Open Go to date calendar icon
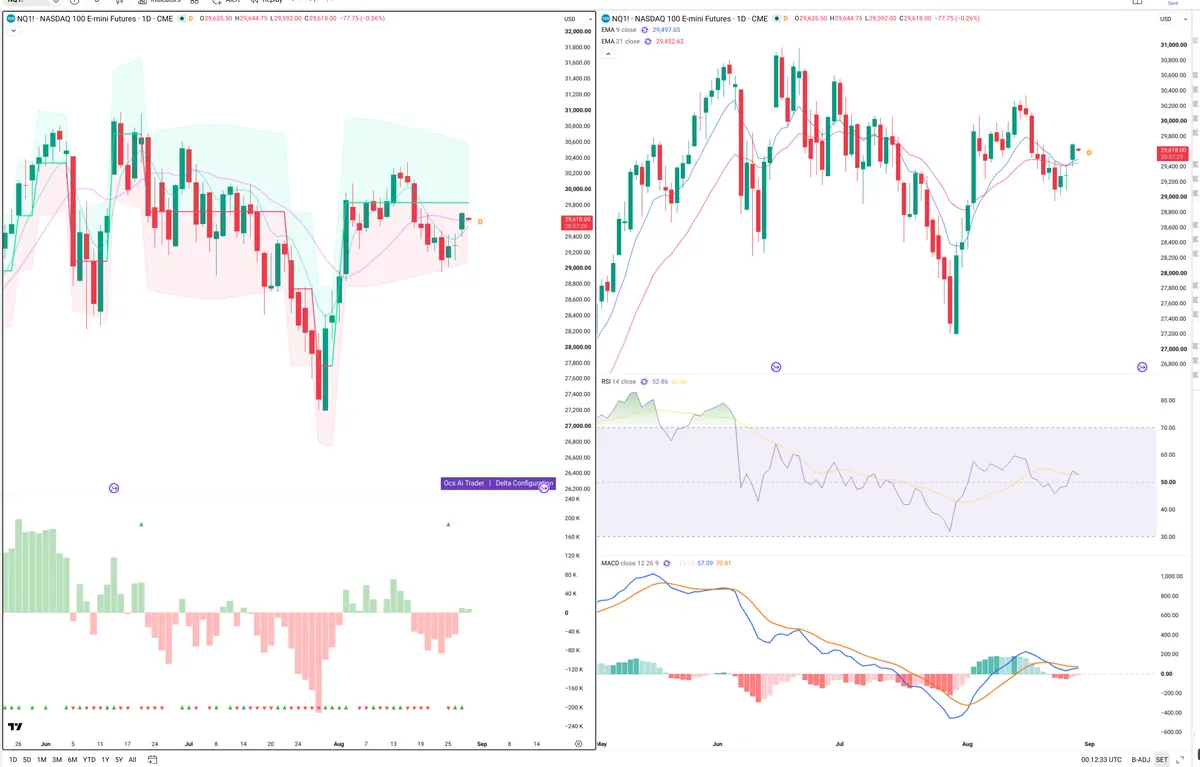Image resolution: width=1200 pixels, height=767 pixels. pyautogui.click(x=151, y=759)
